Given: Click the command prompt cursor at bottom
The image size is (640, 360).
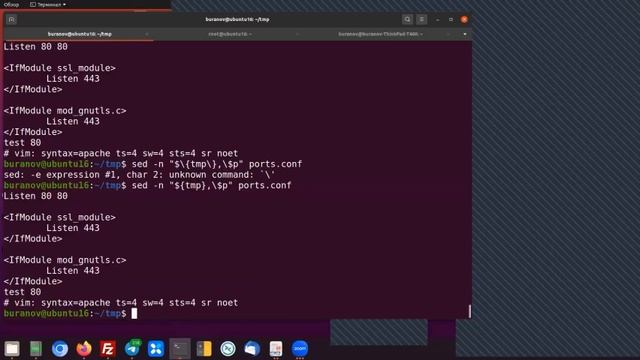Looking at the screenshot, I should [134, 313].
